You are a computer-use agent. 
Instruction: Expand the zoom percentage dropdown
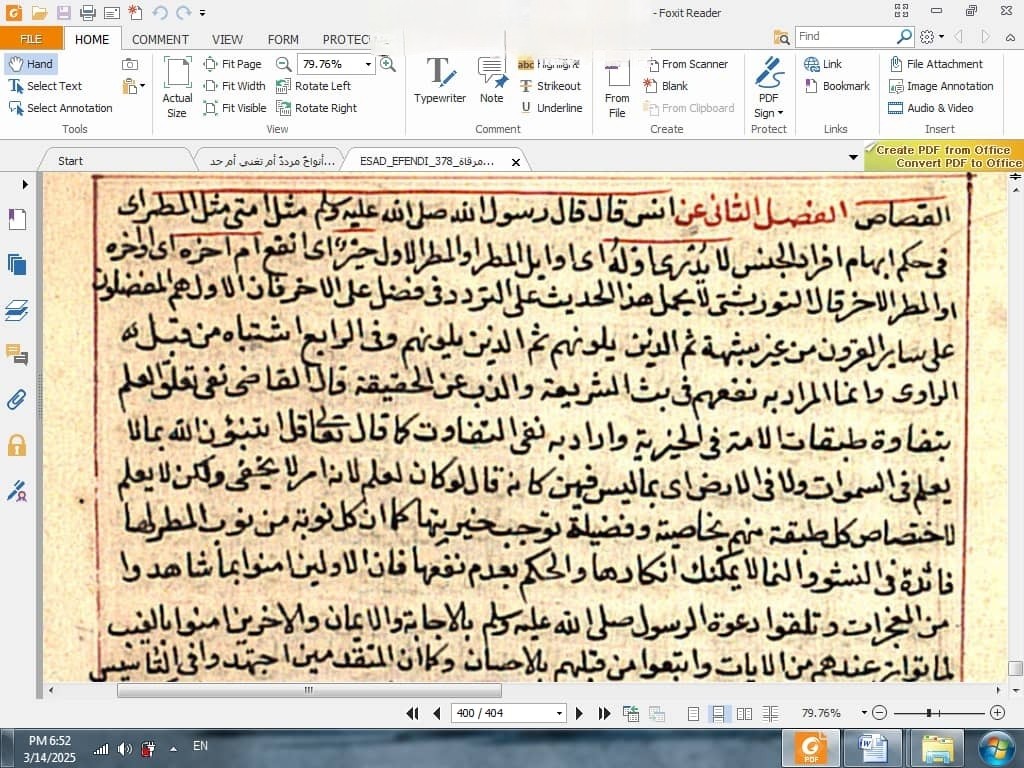(x=368, y=64)
